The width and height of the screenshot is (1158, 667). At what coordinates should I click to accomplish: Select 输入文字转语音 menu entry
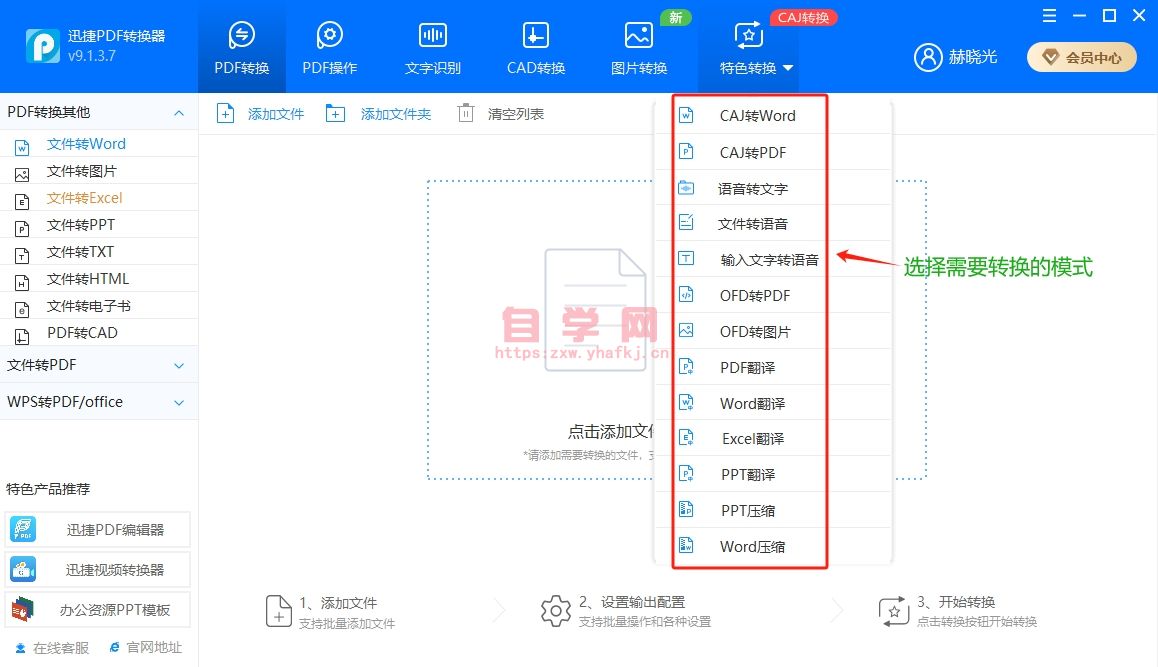(x=769, y=260)
